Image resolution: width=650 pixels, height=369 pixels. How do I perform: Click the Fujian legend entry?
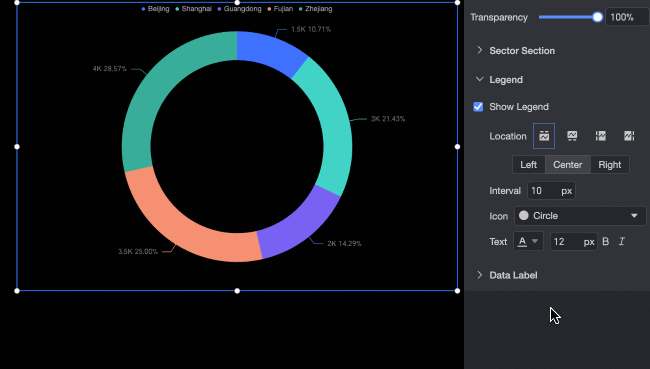coord(280,9)
